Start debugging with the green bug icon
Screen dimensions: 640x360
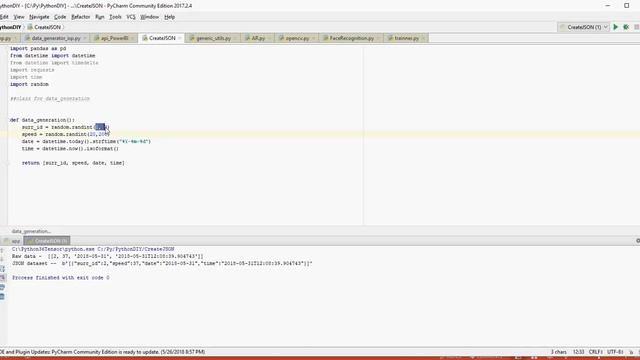[626, 27]
